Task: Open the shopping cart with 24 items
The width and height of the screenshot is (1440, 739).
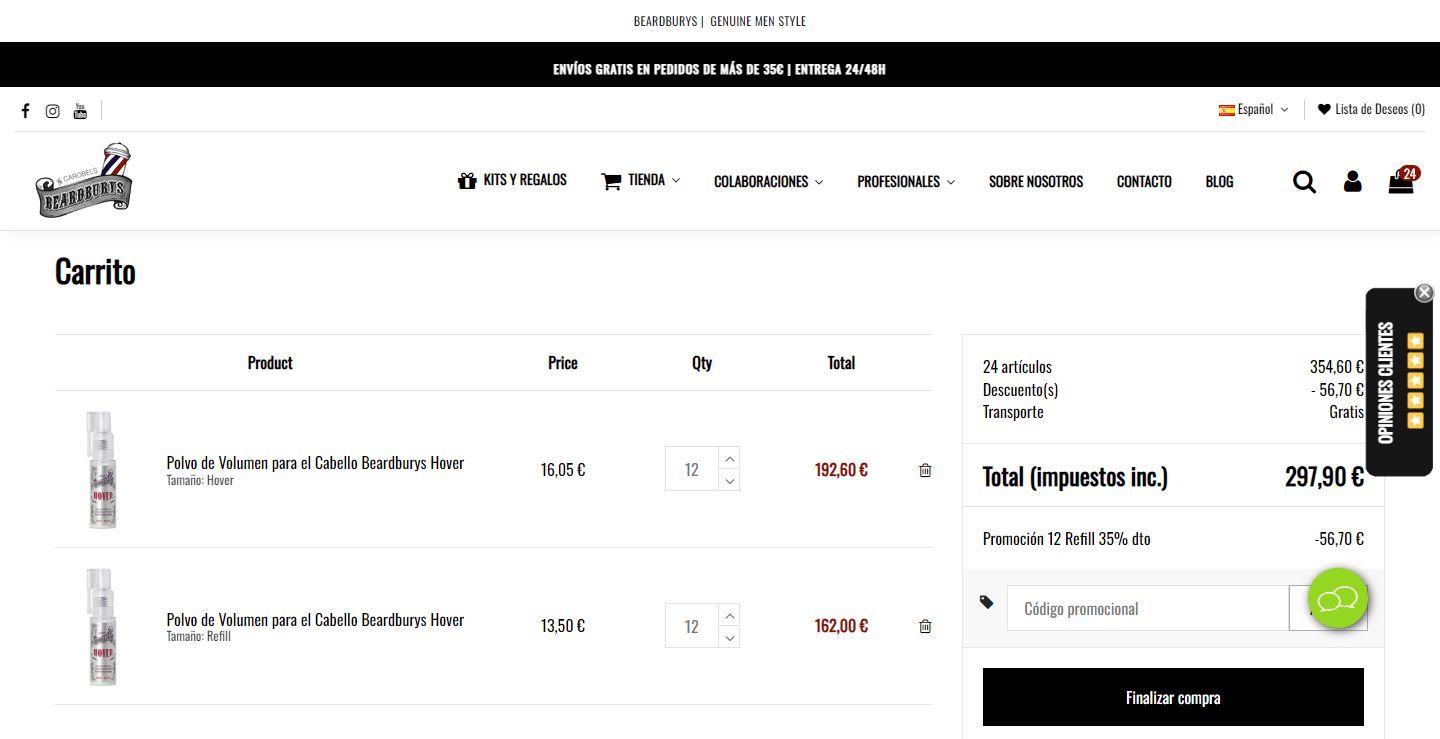Action: point(1402,182)
